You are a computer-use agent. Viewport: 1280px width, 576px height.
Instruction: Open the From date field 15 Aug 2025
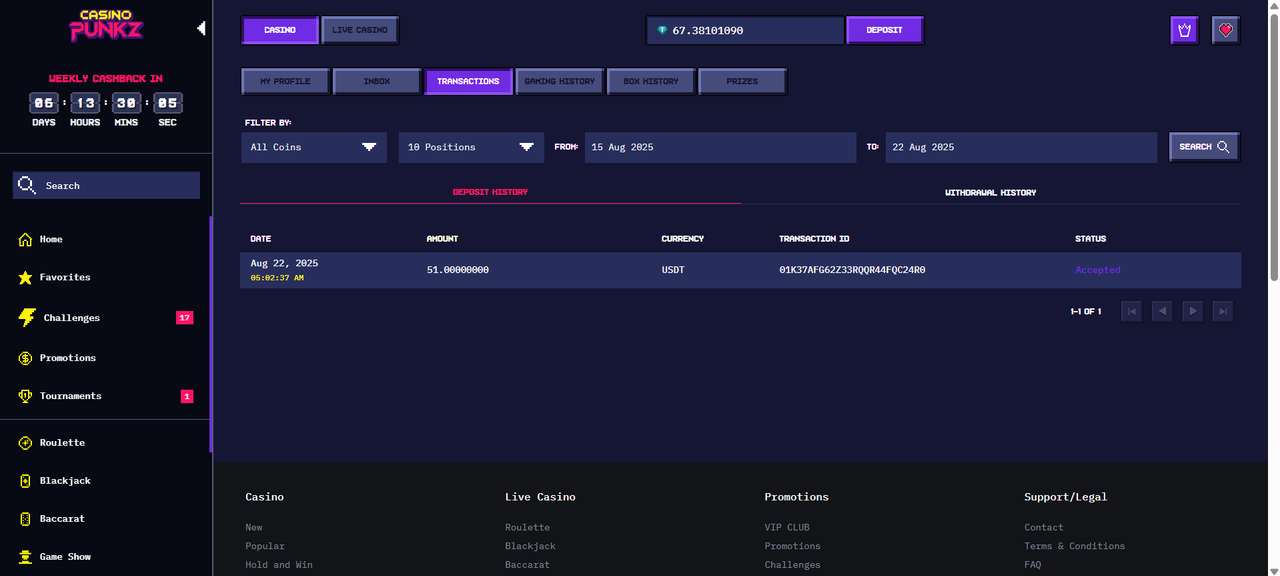point(720,147)
